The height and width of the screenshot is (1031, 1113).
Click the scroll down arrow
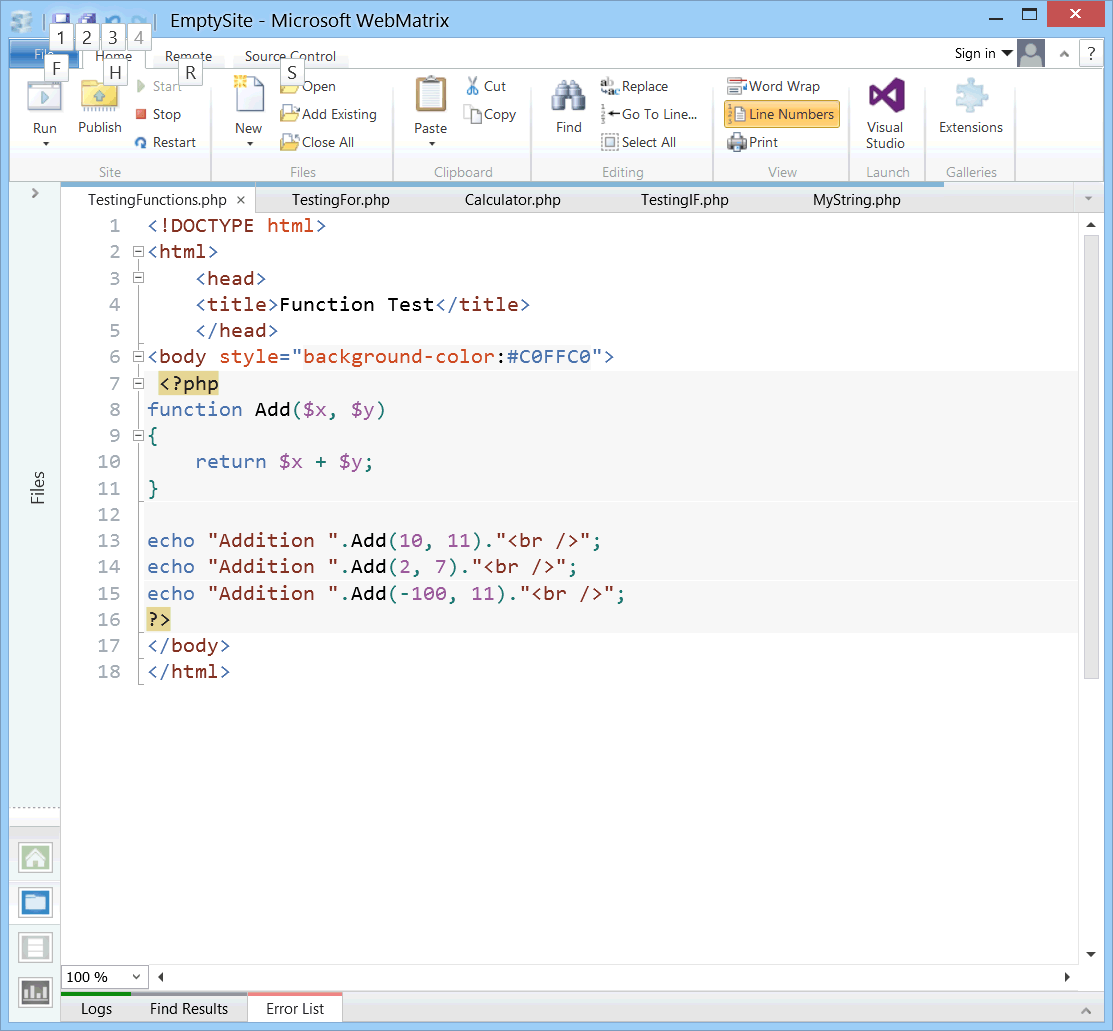coord(1091,954)
